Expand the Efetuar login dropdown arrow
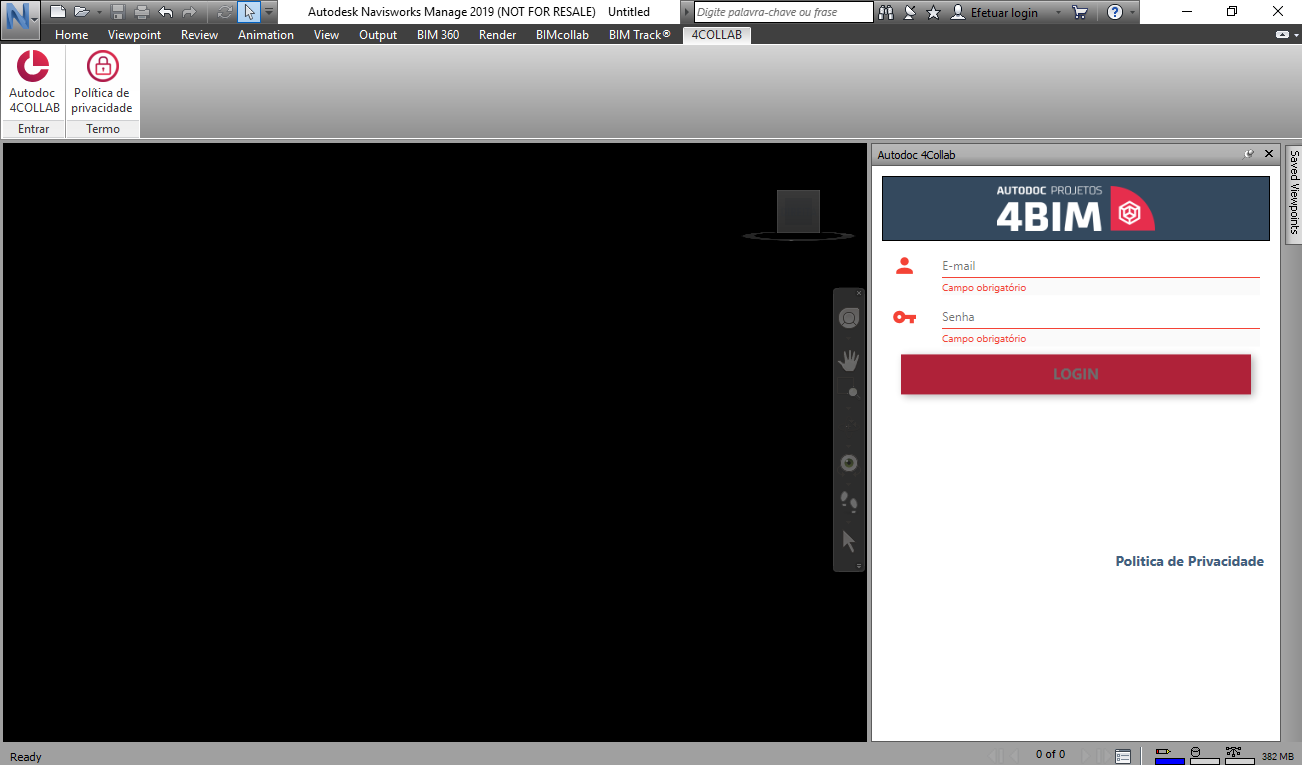The height and width of the screenshot is (765, 1302). point(1058,13)
